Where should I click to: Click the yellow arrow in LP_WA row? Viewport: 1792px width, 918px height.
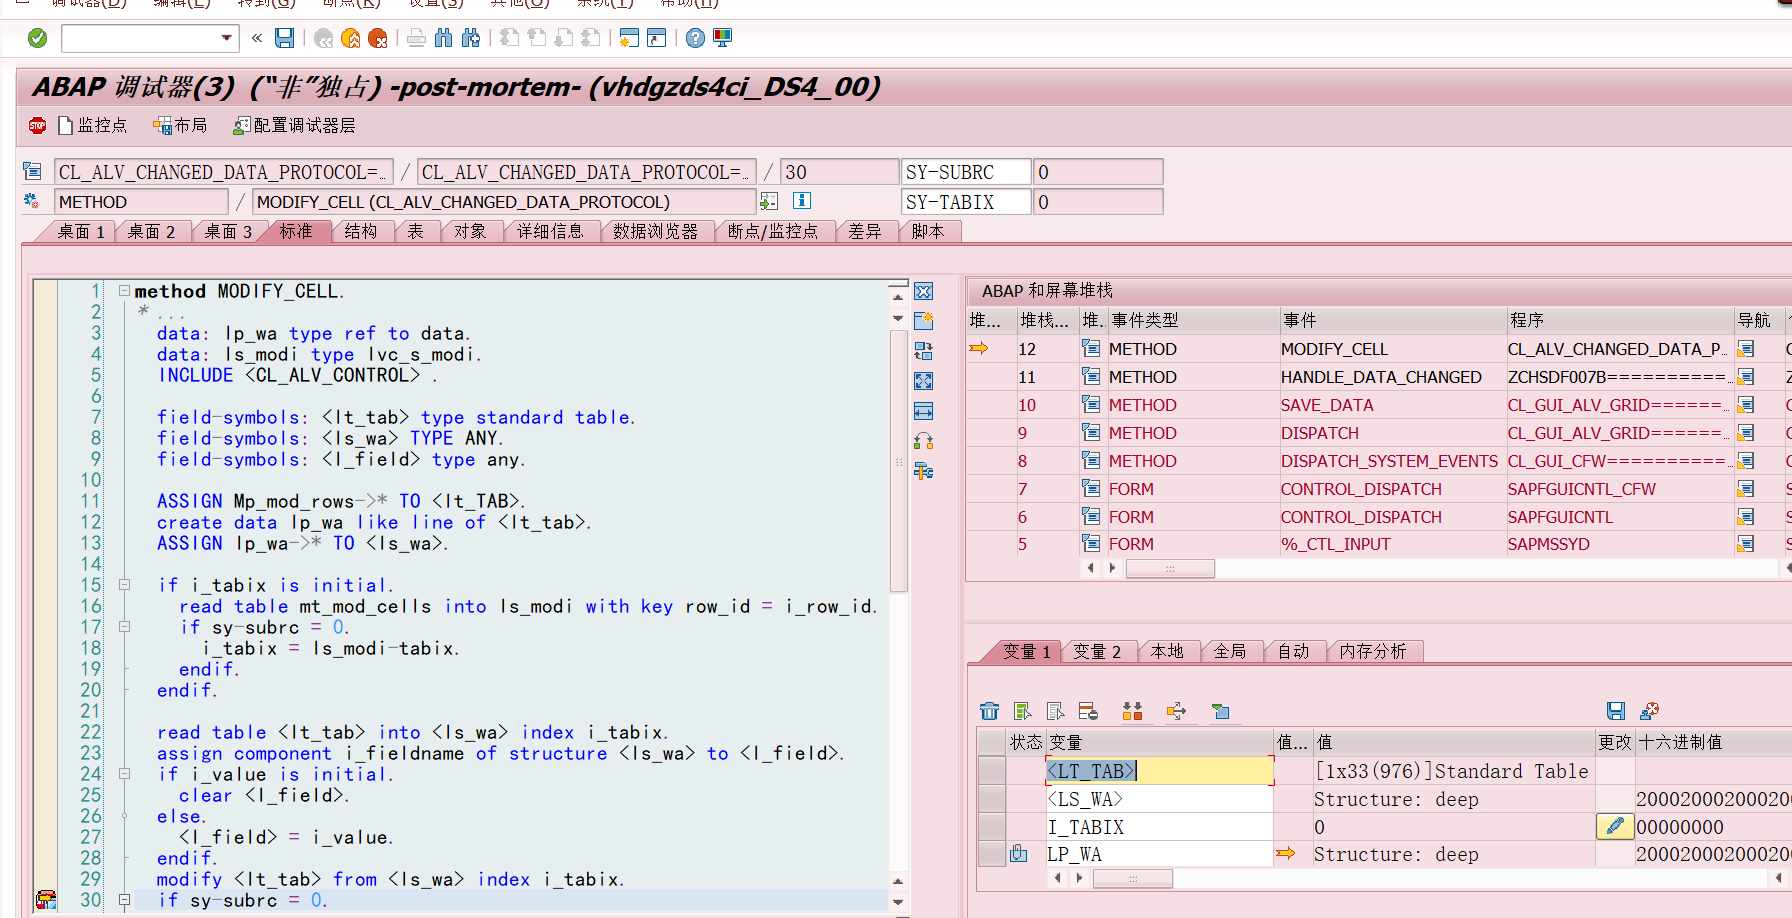coord(1286,854)
